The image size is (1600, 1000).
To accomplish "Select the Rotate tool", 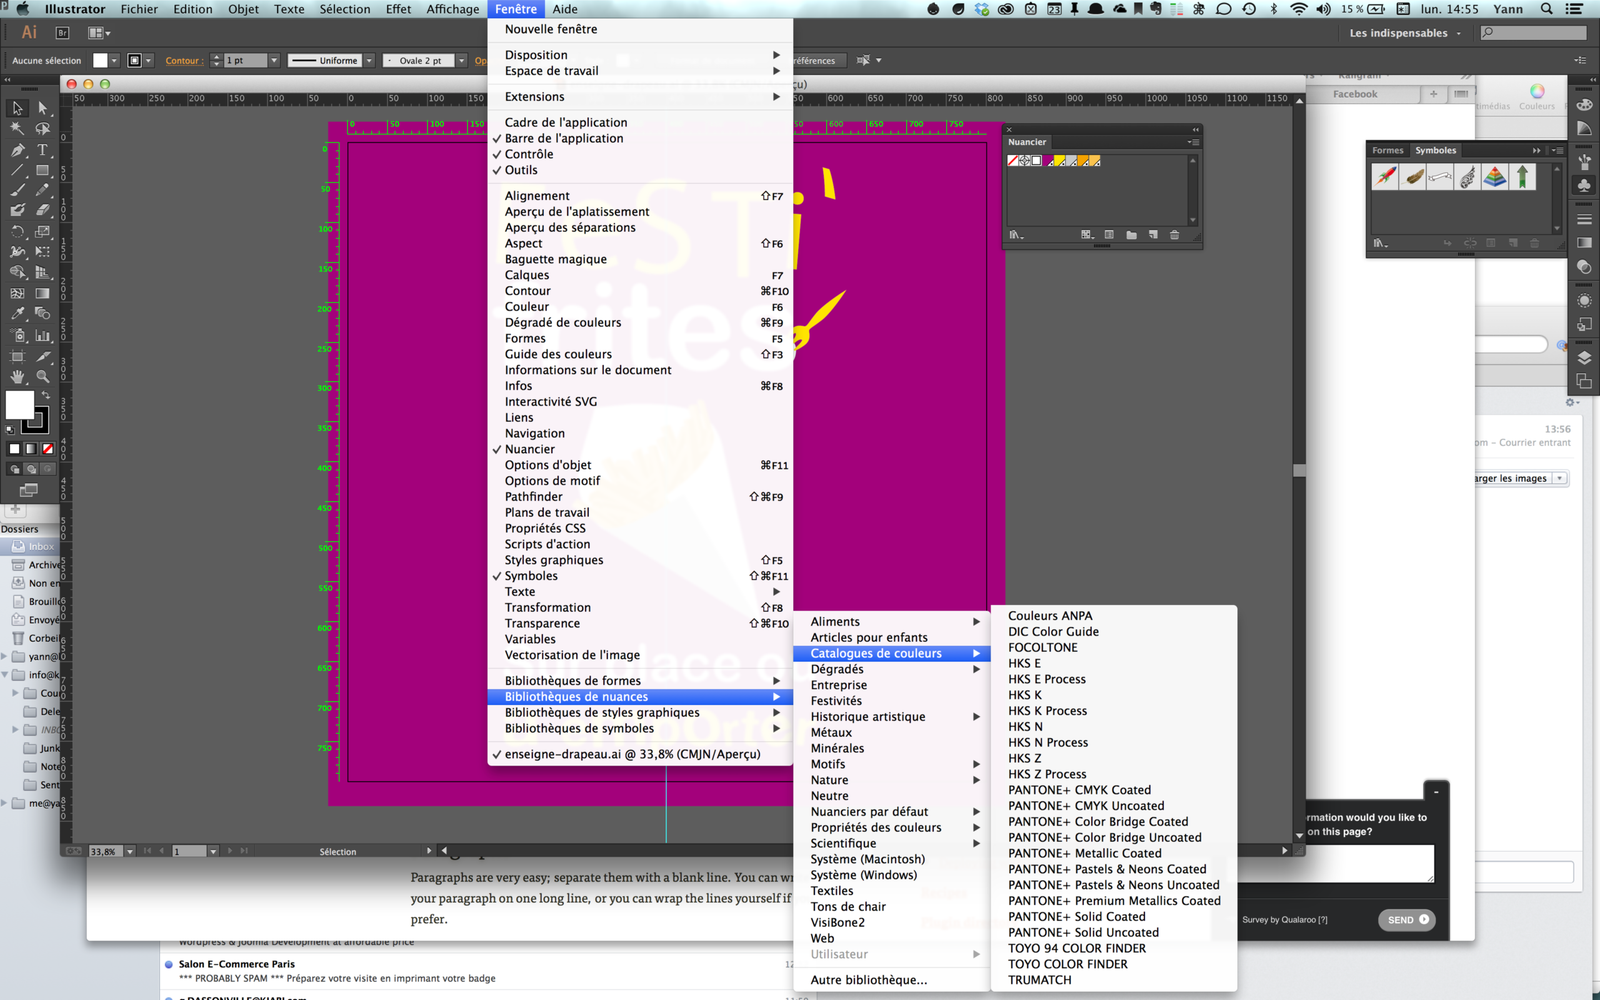I will coord(17,231).
